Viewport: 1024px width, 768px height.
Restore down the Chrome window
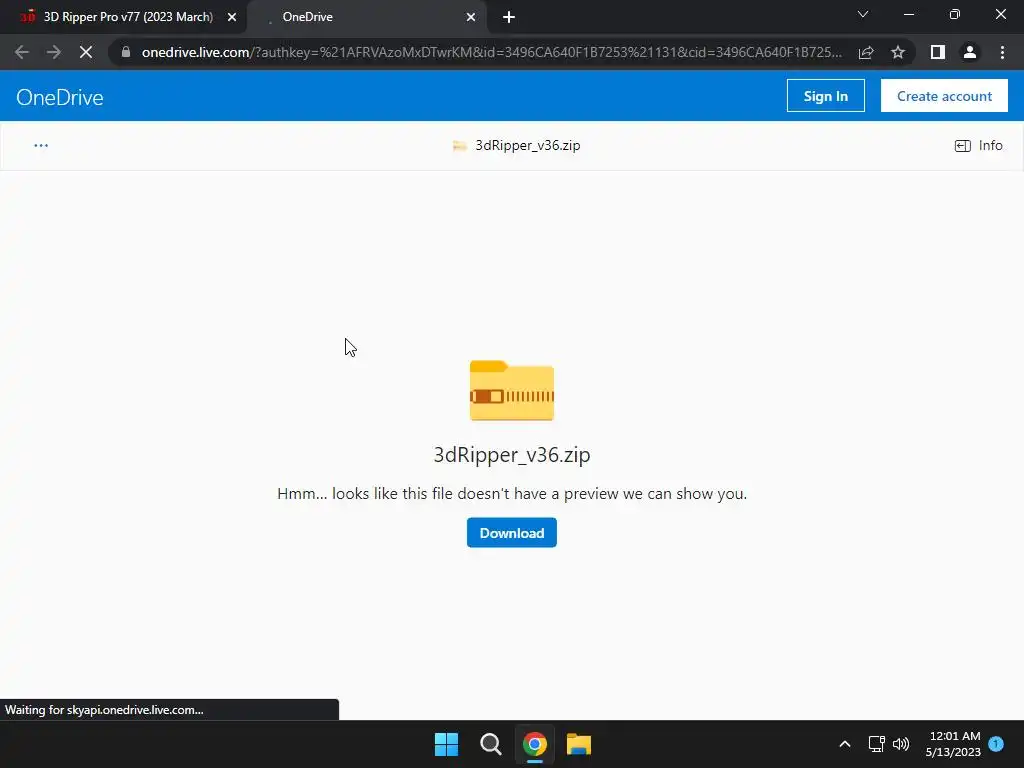(x=955, y=14)
